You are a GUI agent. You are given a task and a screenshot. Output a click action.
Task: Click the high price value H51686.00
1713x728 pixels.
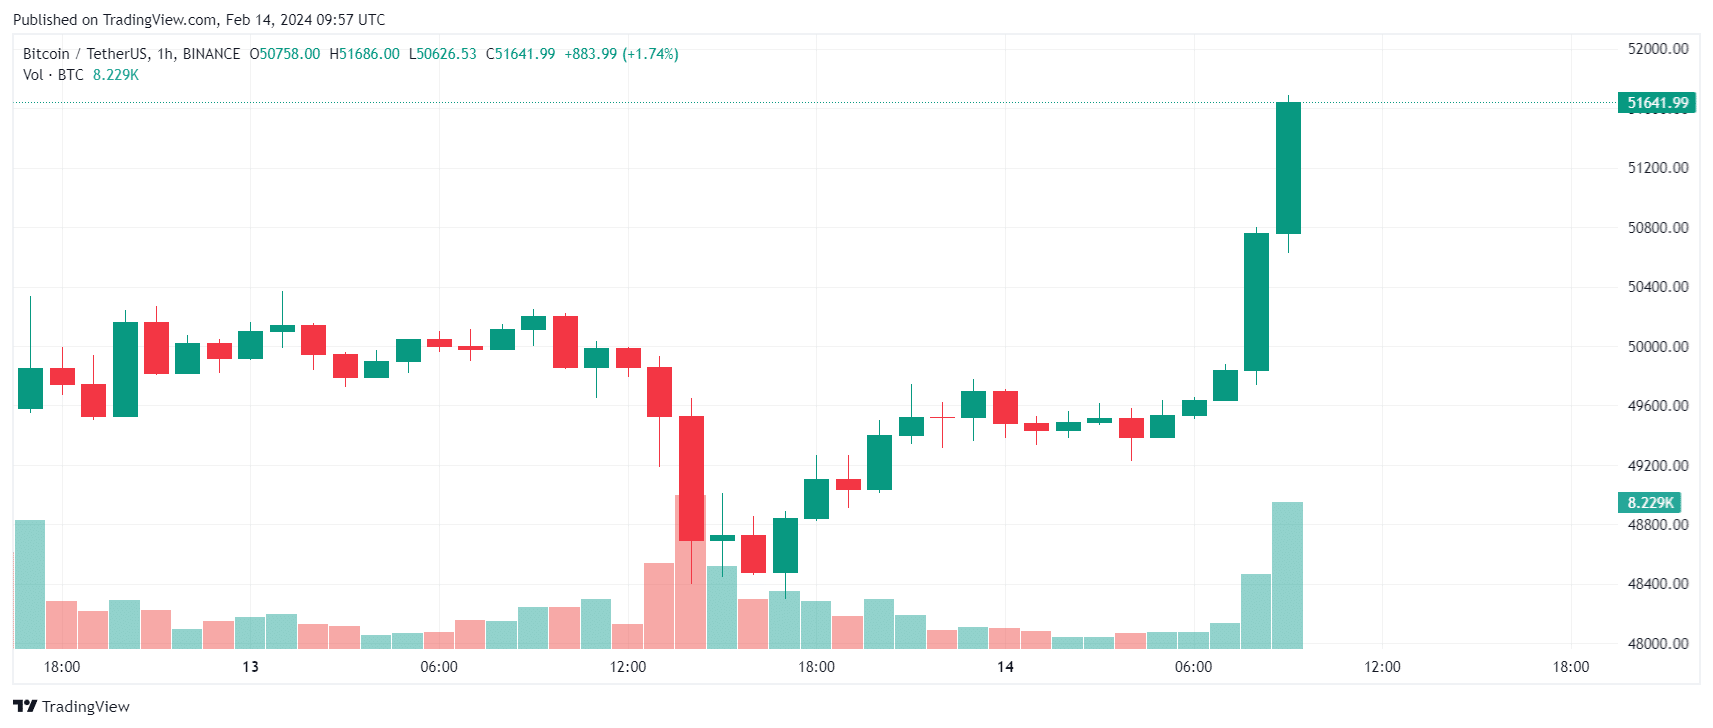(x=364, y=54)
